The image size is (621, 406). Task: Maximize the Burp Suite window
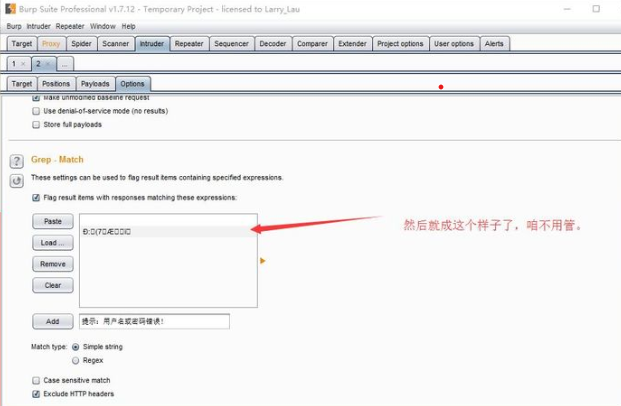596,9
